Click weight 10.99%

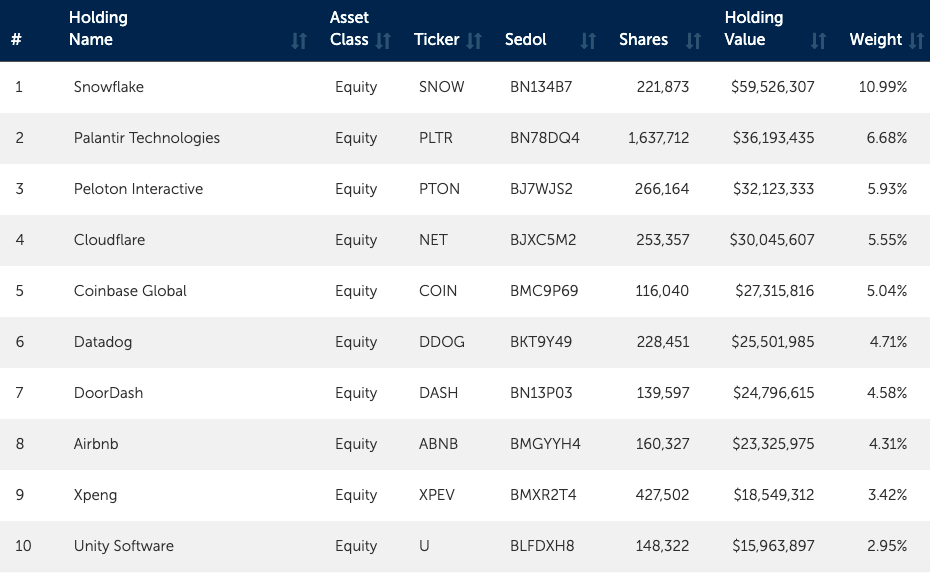pyautogui.click(x=883, y=87)
